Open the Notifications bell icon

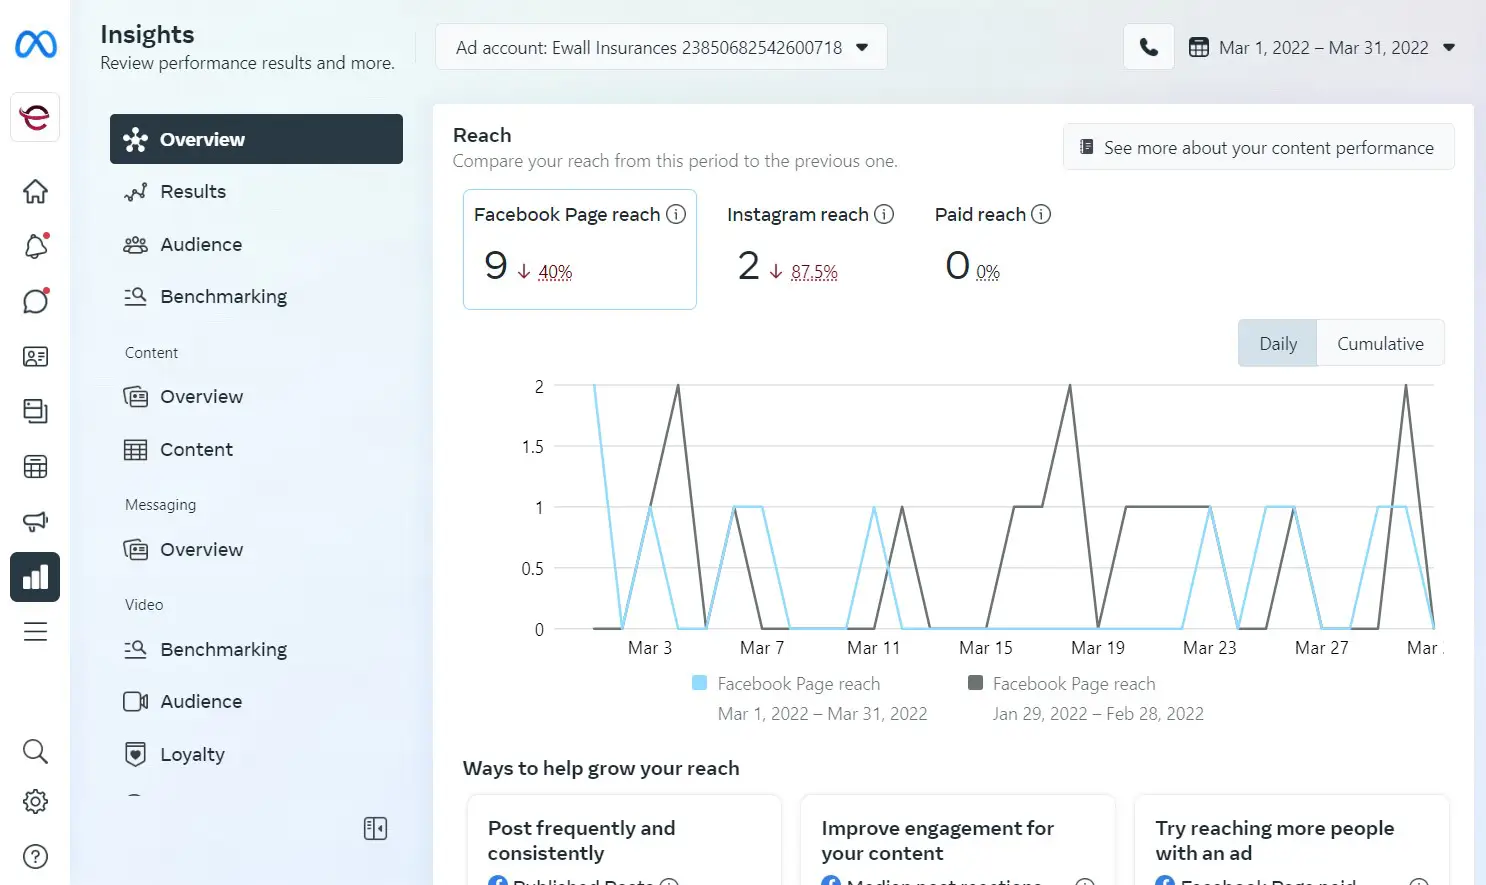(36, 246)
